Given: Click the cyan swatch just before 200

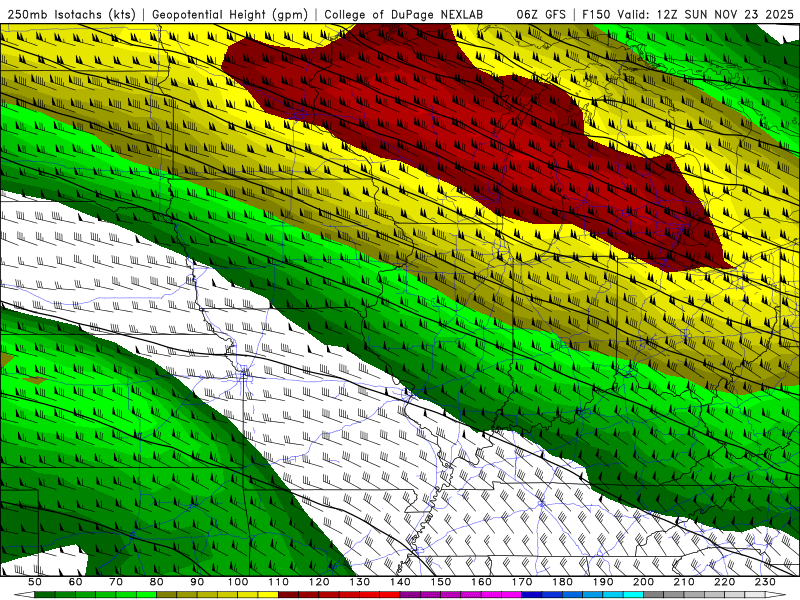Looking at the screenshot, I should pos(633,594).
